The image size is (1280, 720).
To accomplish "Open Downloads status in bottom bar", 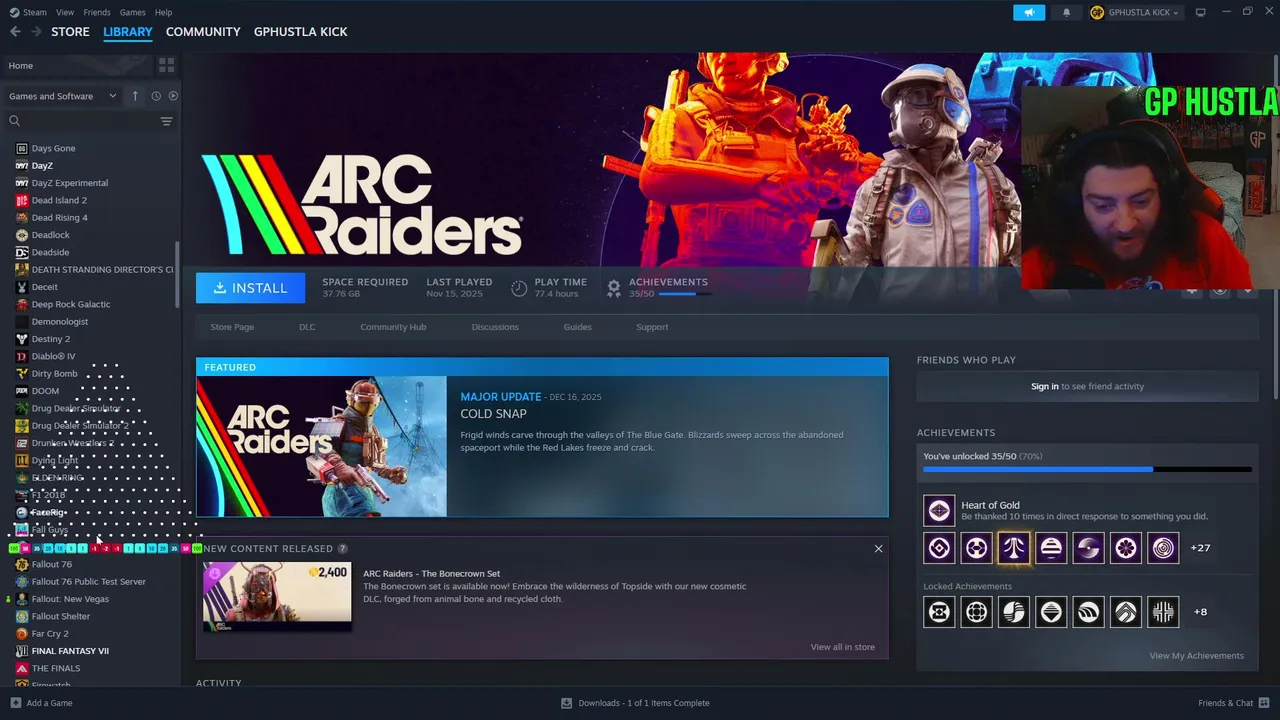I will 635,703.
